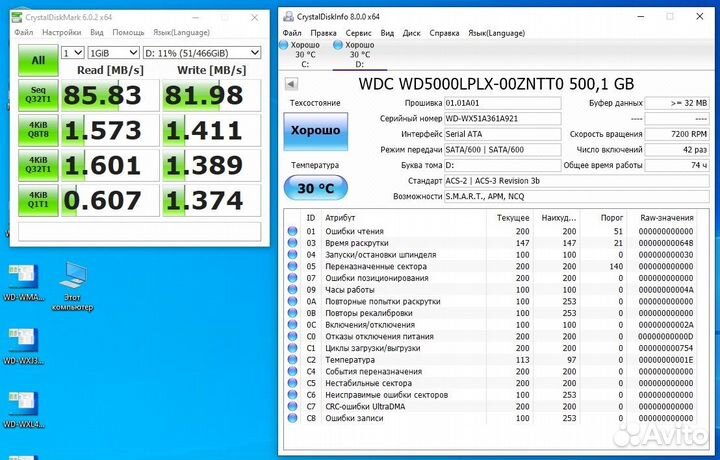Click the WDC WD5000LPLX-00ZNTT0 disk title

[496, 84]
